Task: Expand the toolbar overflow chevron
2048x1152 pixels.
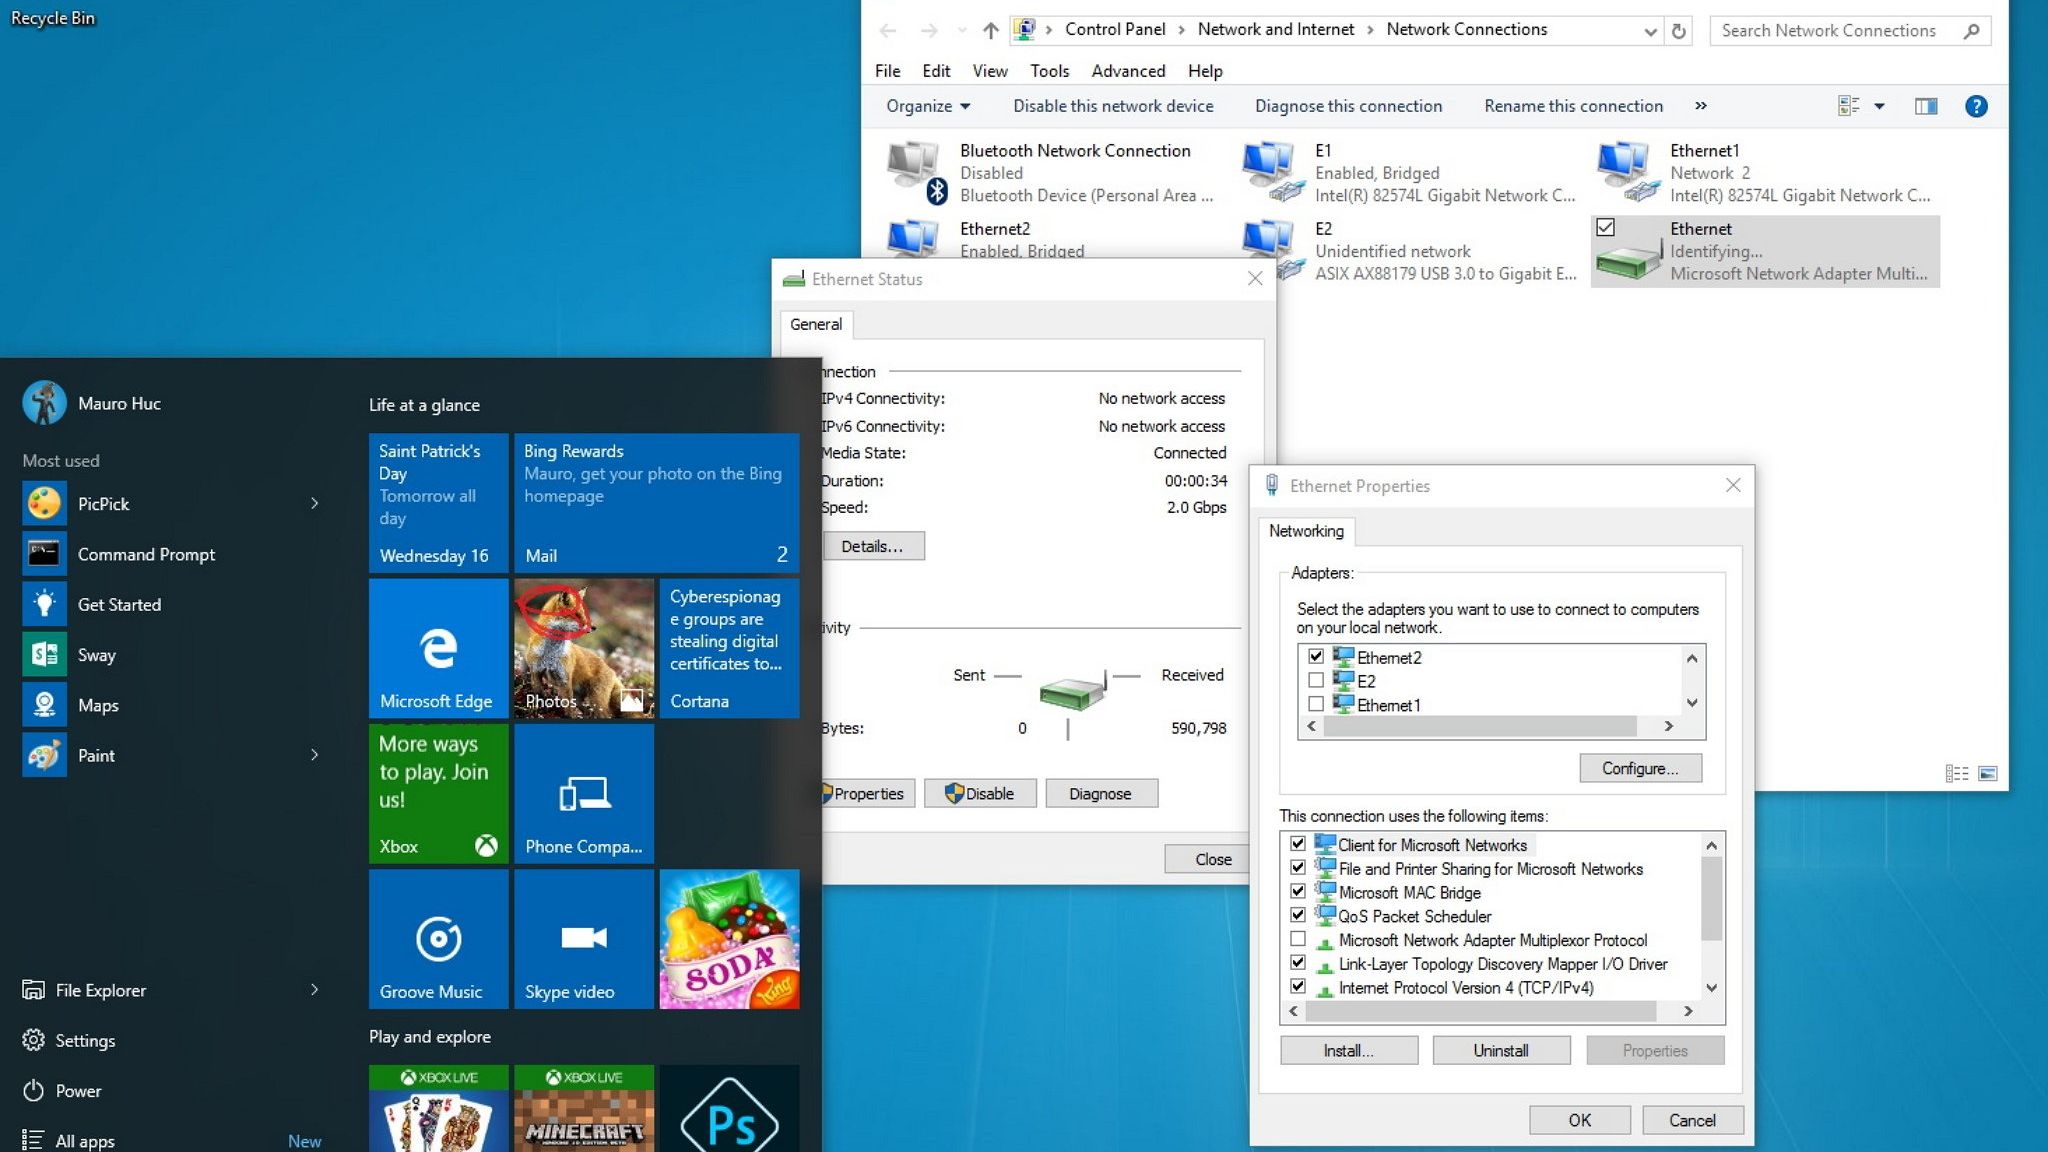Action: click(x=1700, y=106)
